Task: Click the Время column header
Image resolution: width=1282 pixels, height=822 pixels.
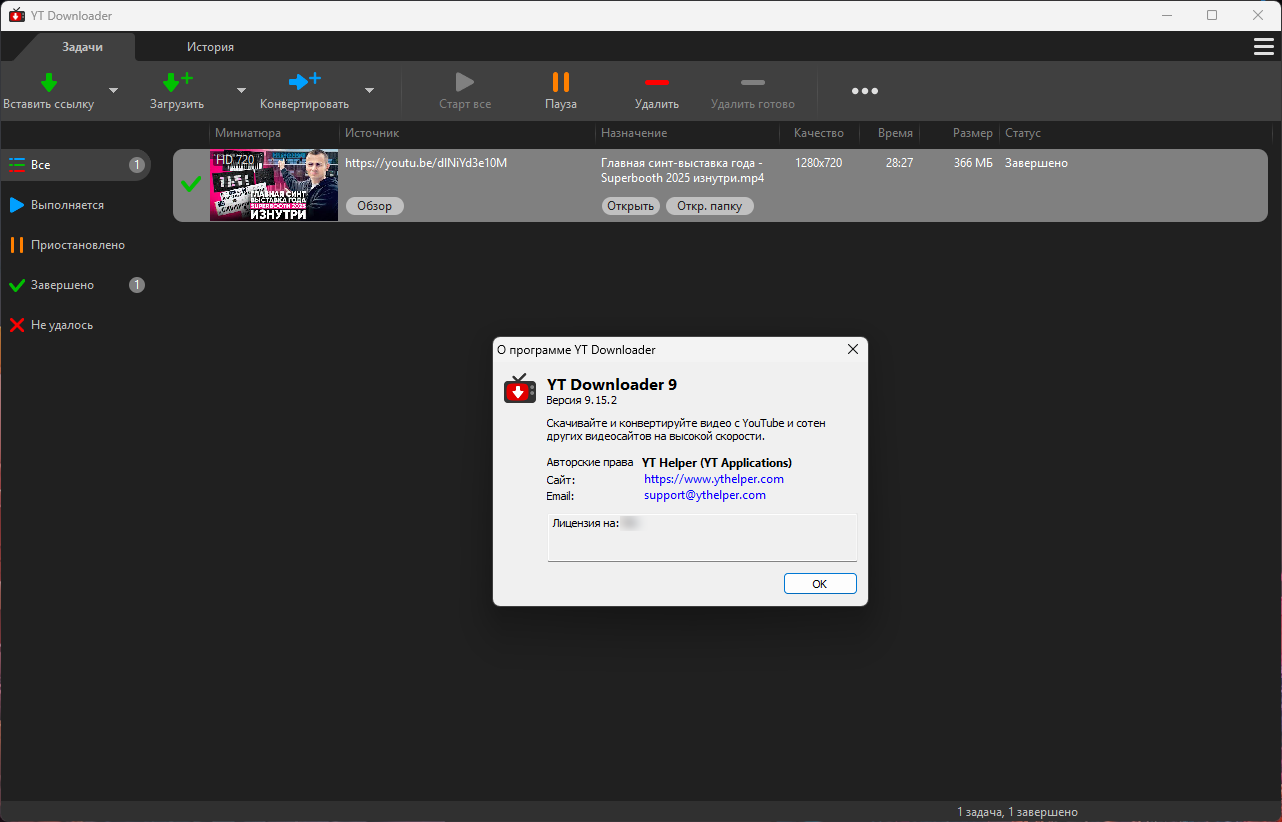Action: [x=895, y=133]
